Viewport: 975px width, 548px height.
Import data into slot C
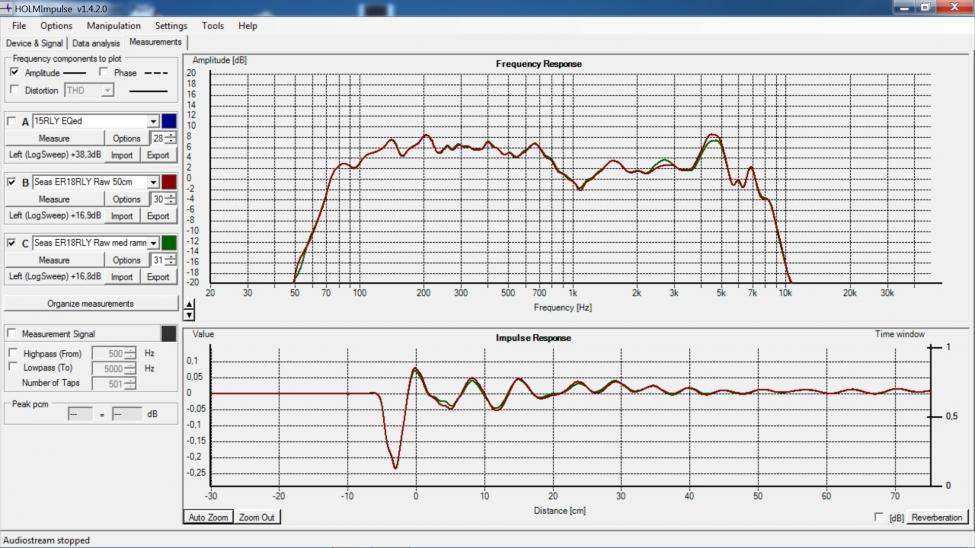coord(122,277)
